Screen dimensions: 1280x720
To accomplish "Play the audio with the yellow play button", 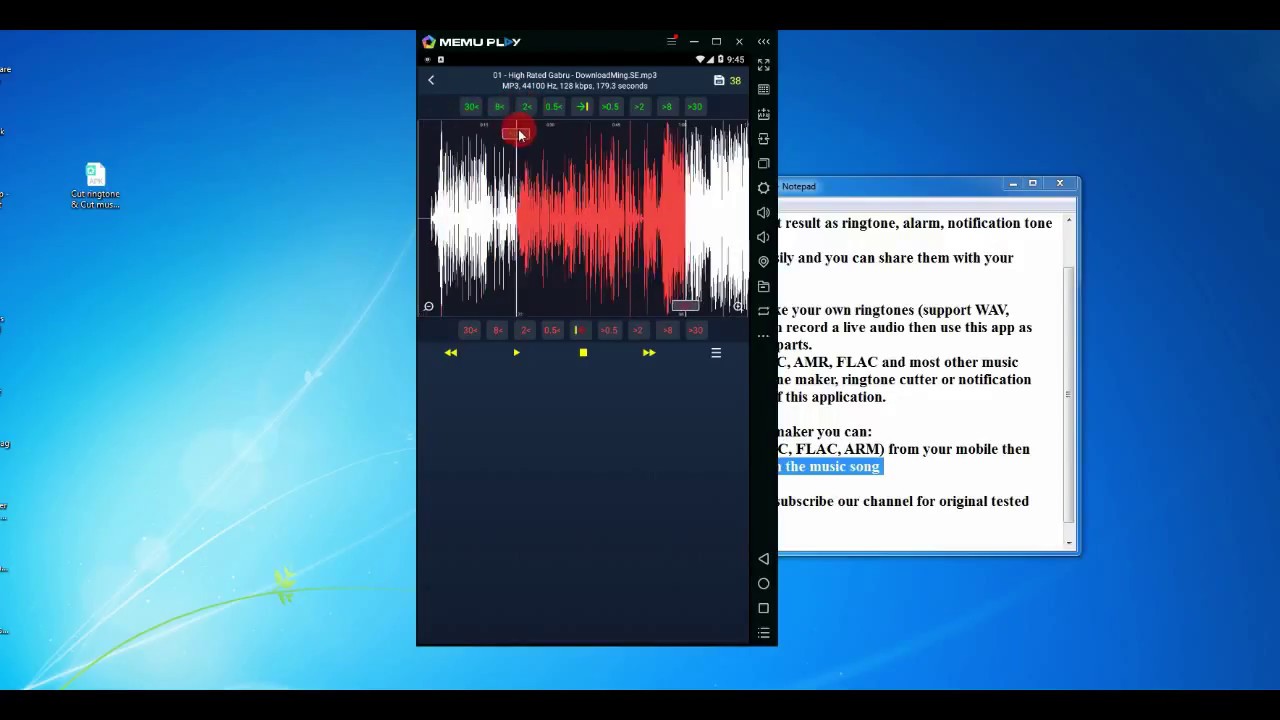I will click(x=516, y=353).
